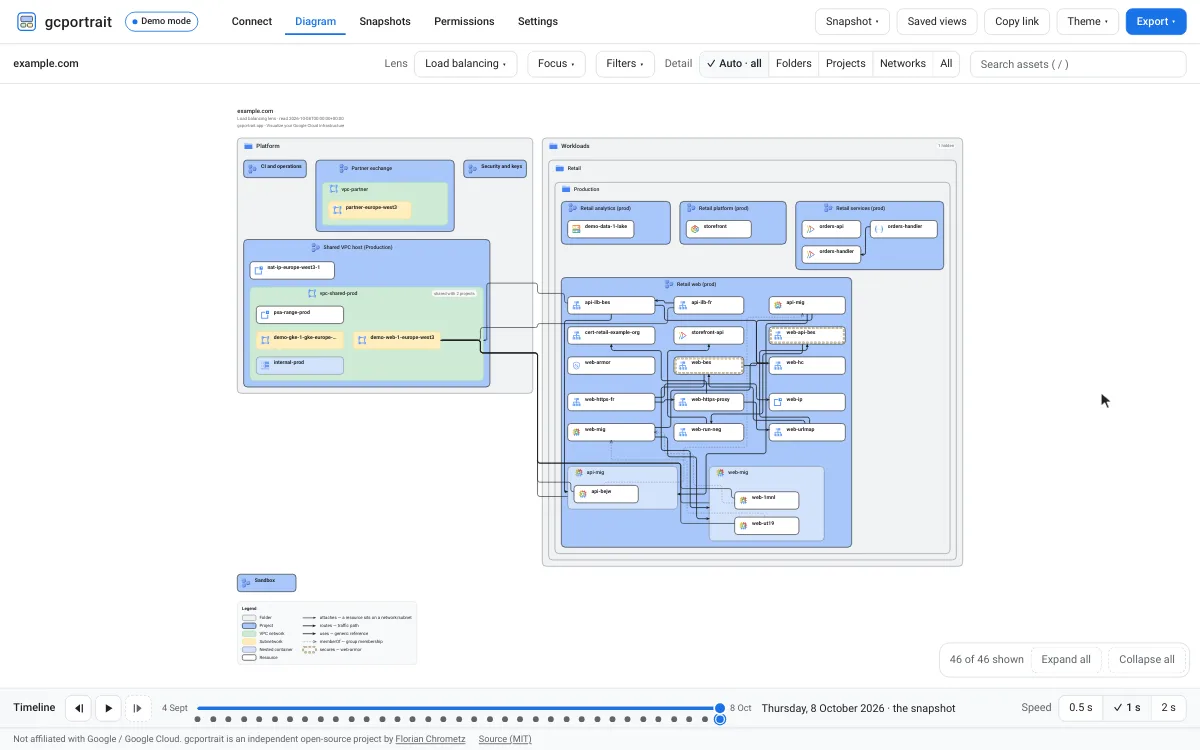Click the CI and operations project icon
This screenshot has height=750, width=1200.
254,167
